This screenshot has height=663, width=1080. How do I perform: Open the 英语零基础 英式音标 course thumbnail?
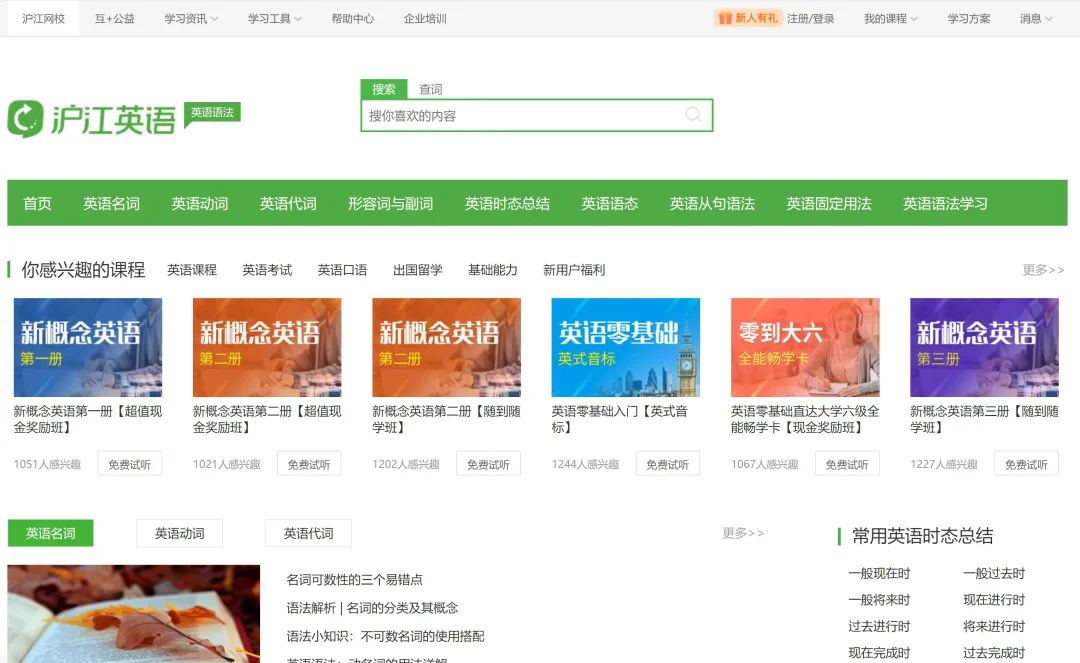tap(625, 347)
